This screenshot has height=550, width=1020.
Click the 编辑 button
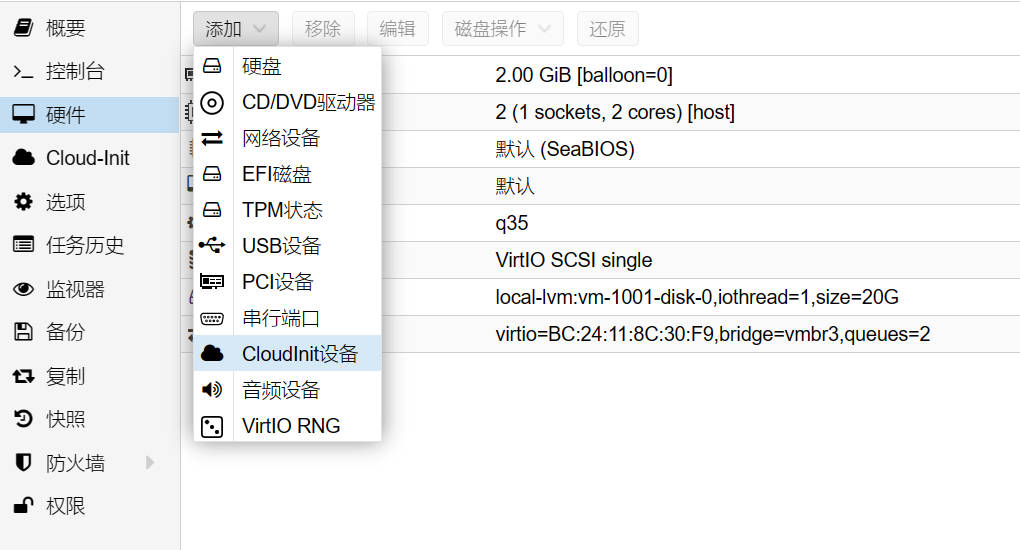point(397,29)
